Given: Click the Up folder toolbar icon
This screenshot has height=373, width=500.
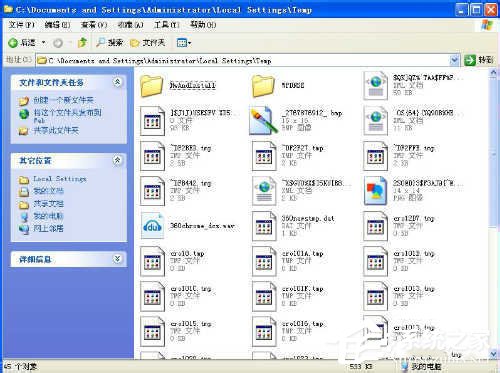Looking at the screenshot, I should pyautogui.click(x=82, y=43).
